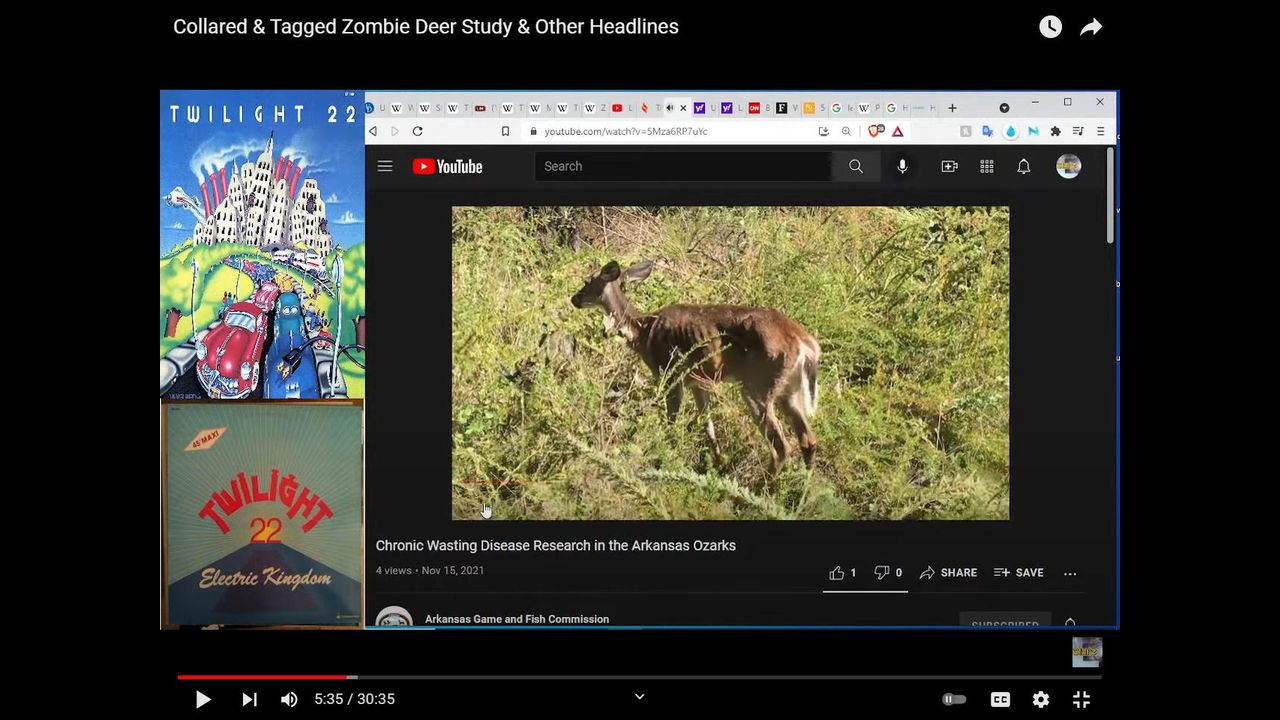Image resolution: width=1280 pixels, height=720 pixels.
Task: Toggle closed captions
Action: pyautogui.click(x=1000, y=699)
